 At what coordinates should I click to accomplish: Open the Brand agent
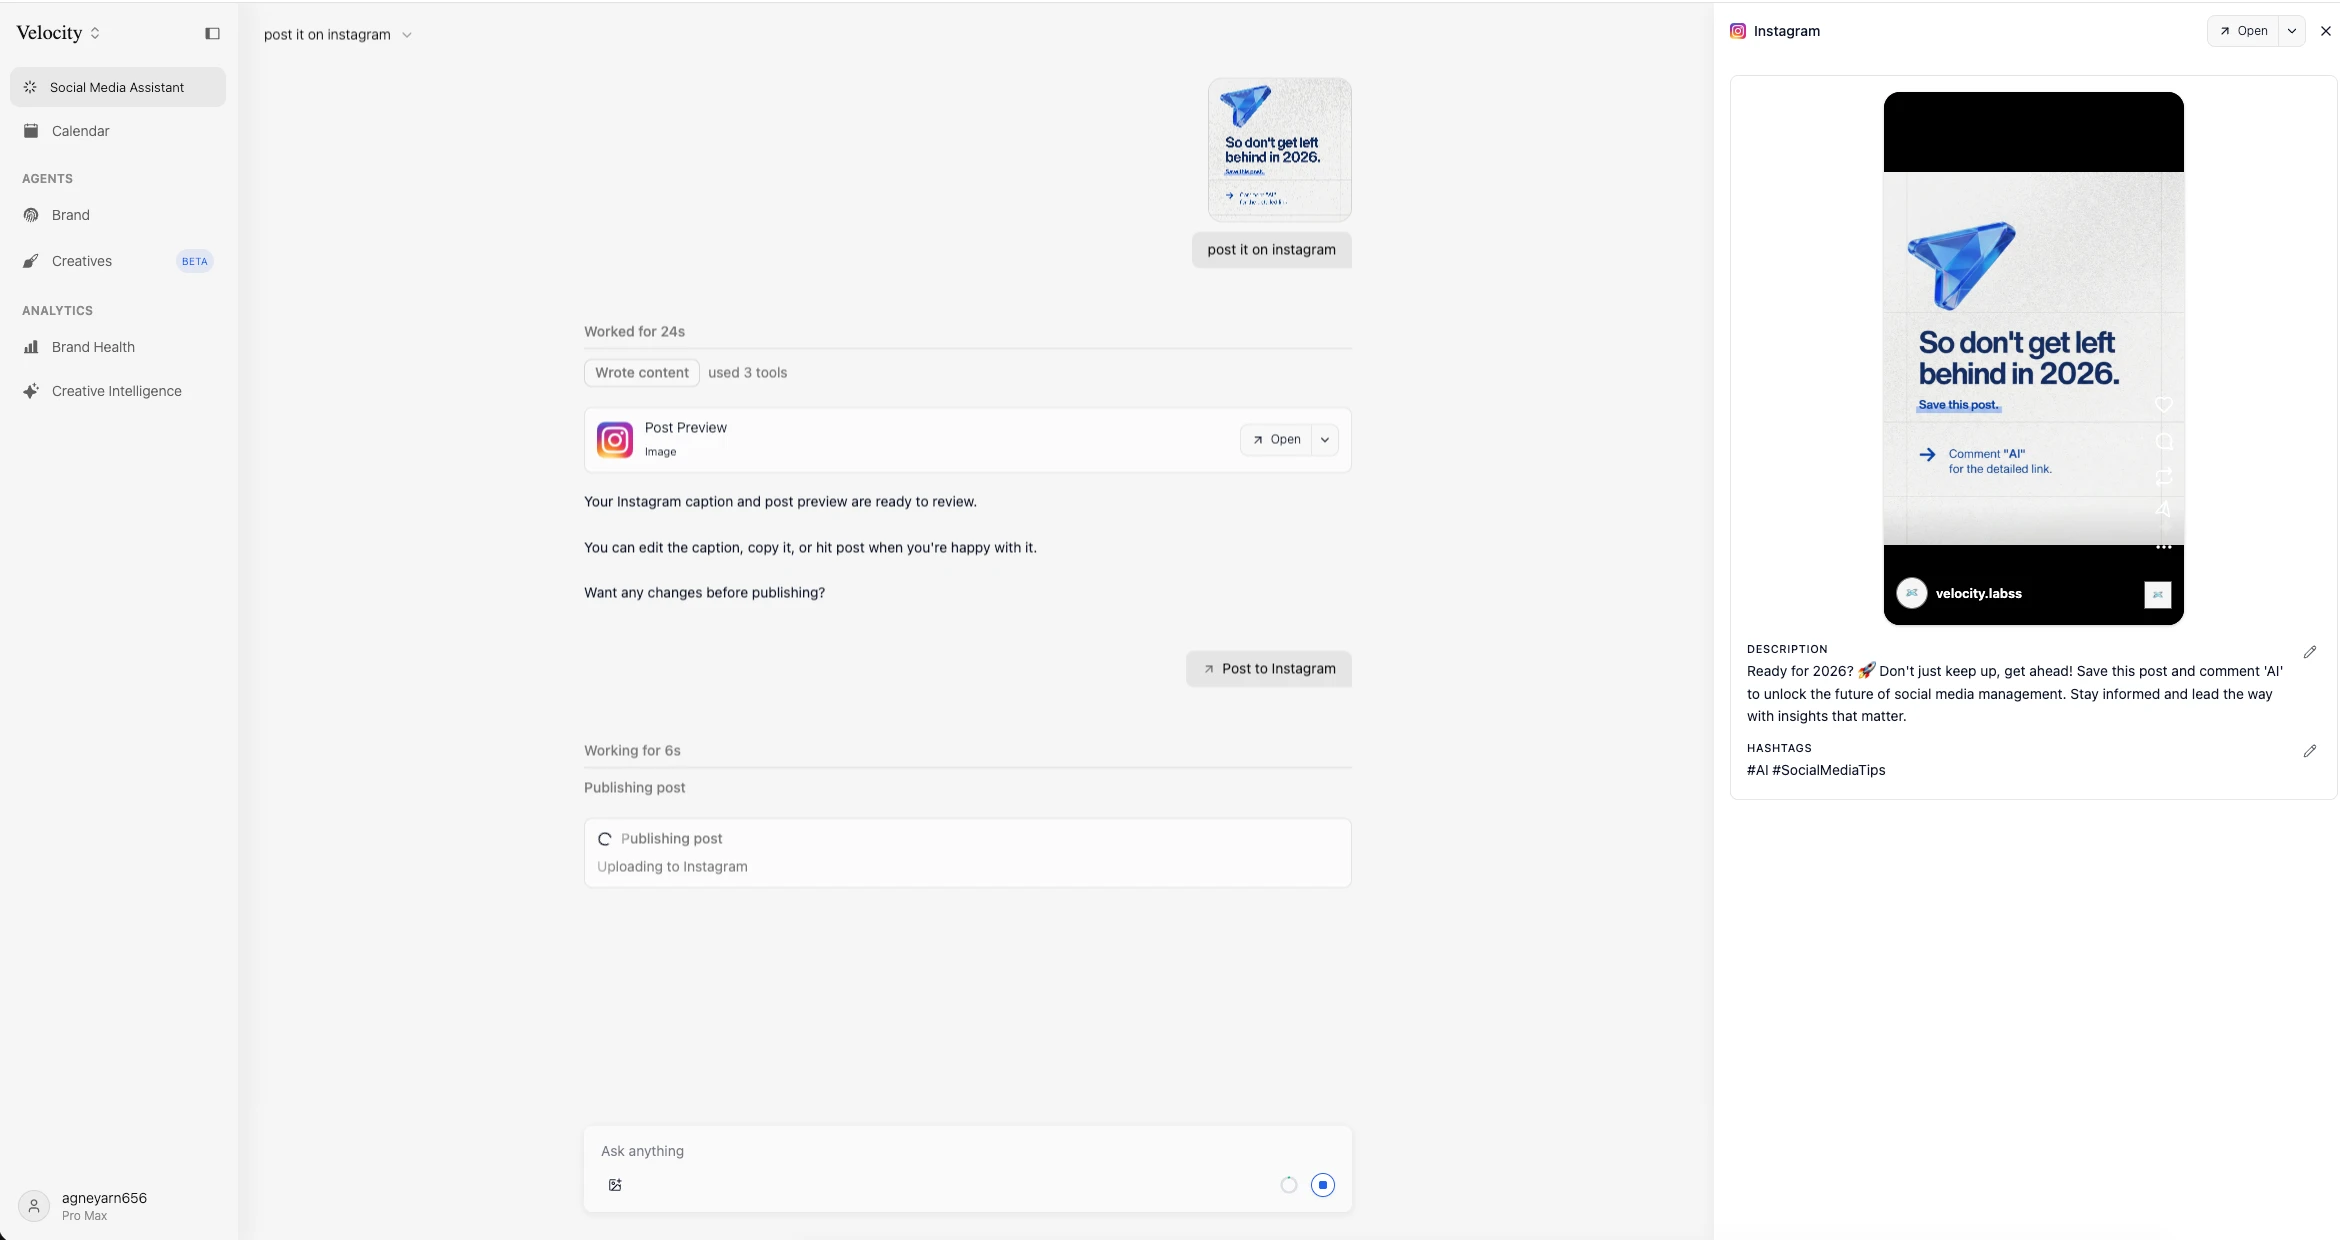pos(118,215)
